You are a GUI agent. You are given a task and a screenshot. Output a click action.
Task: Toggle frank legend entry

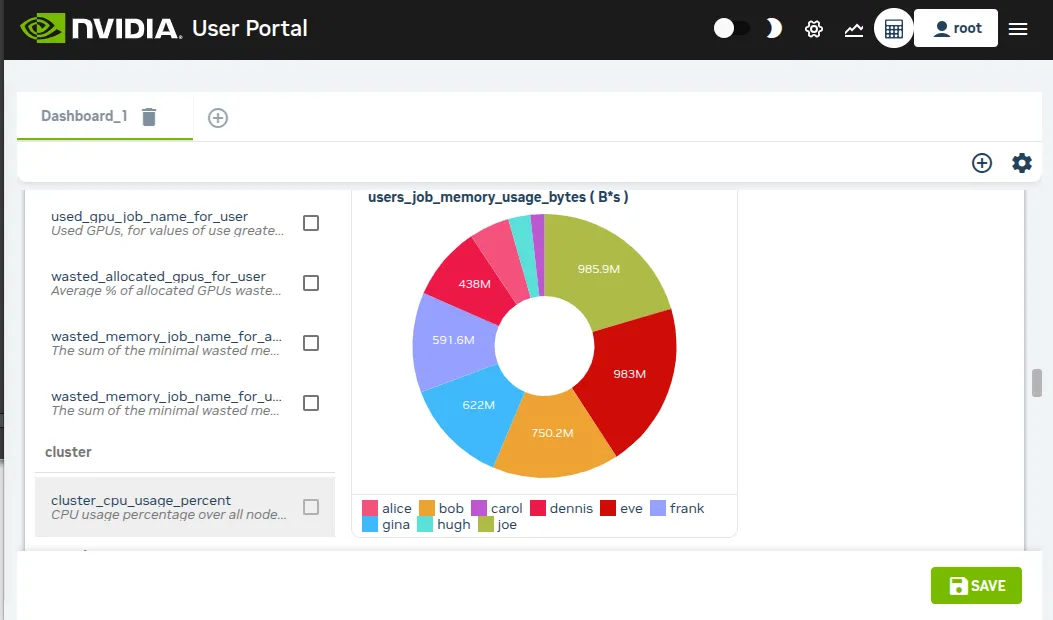pos(677,508)
